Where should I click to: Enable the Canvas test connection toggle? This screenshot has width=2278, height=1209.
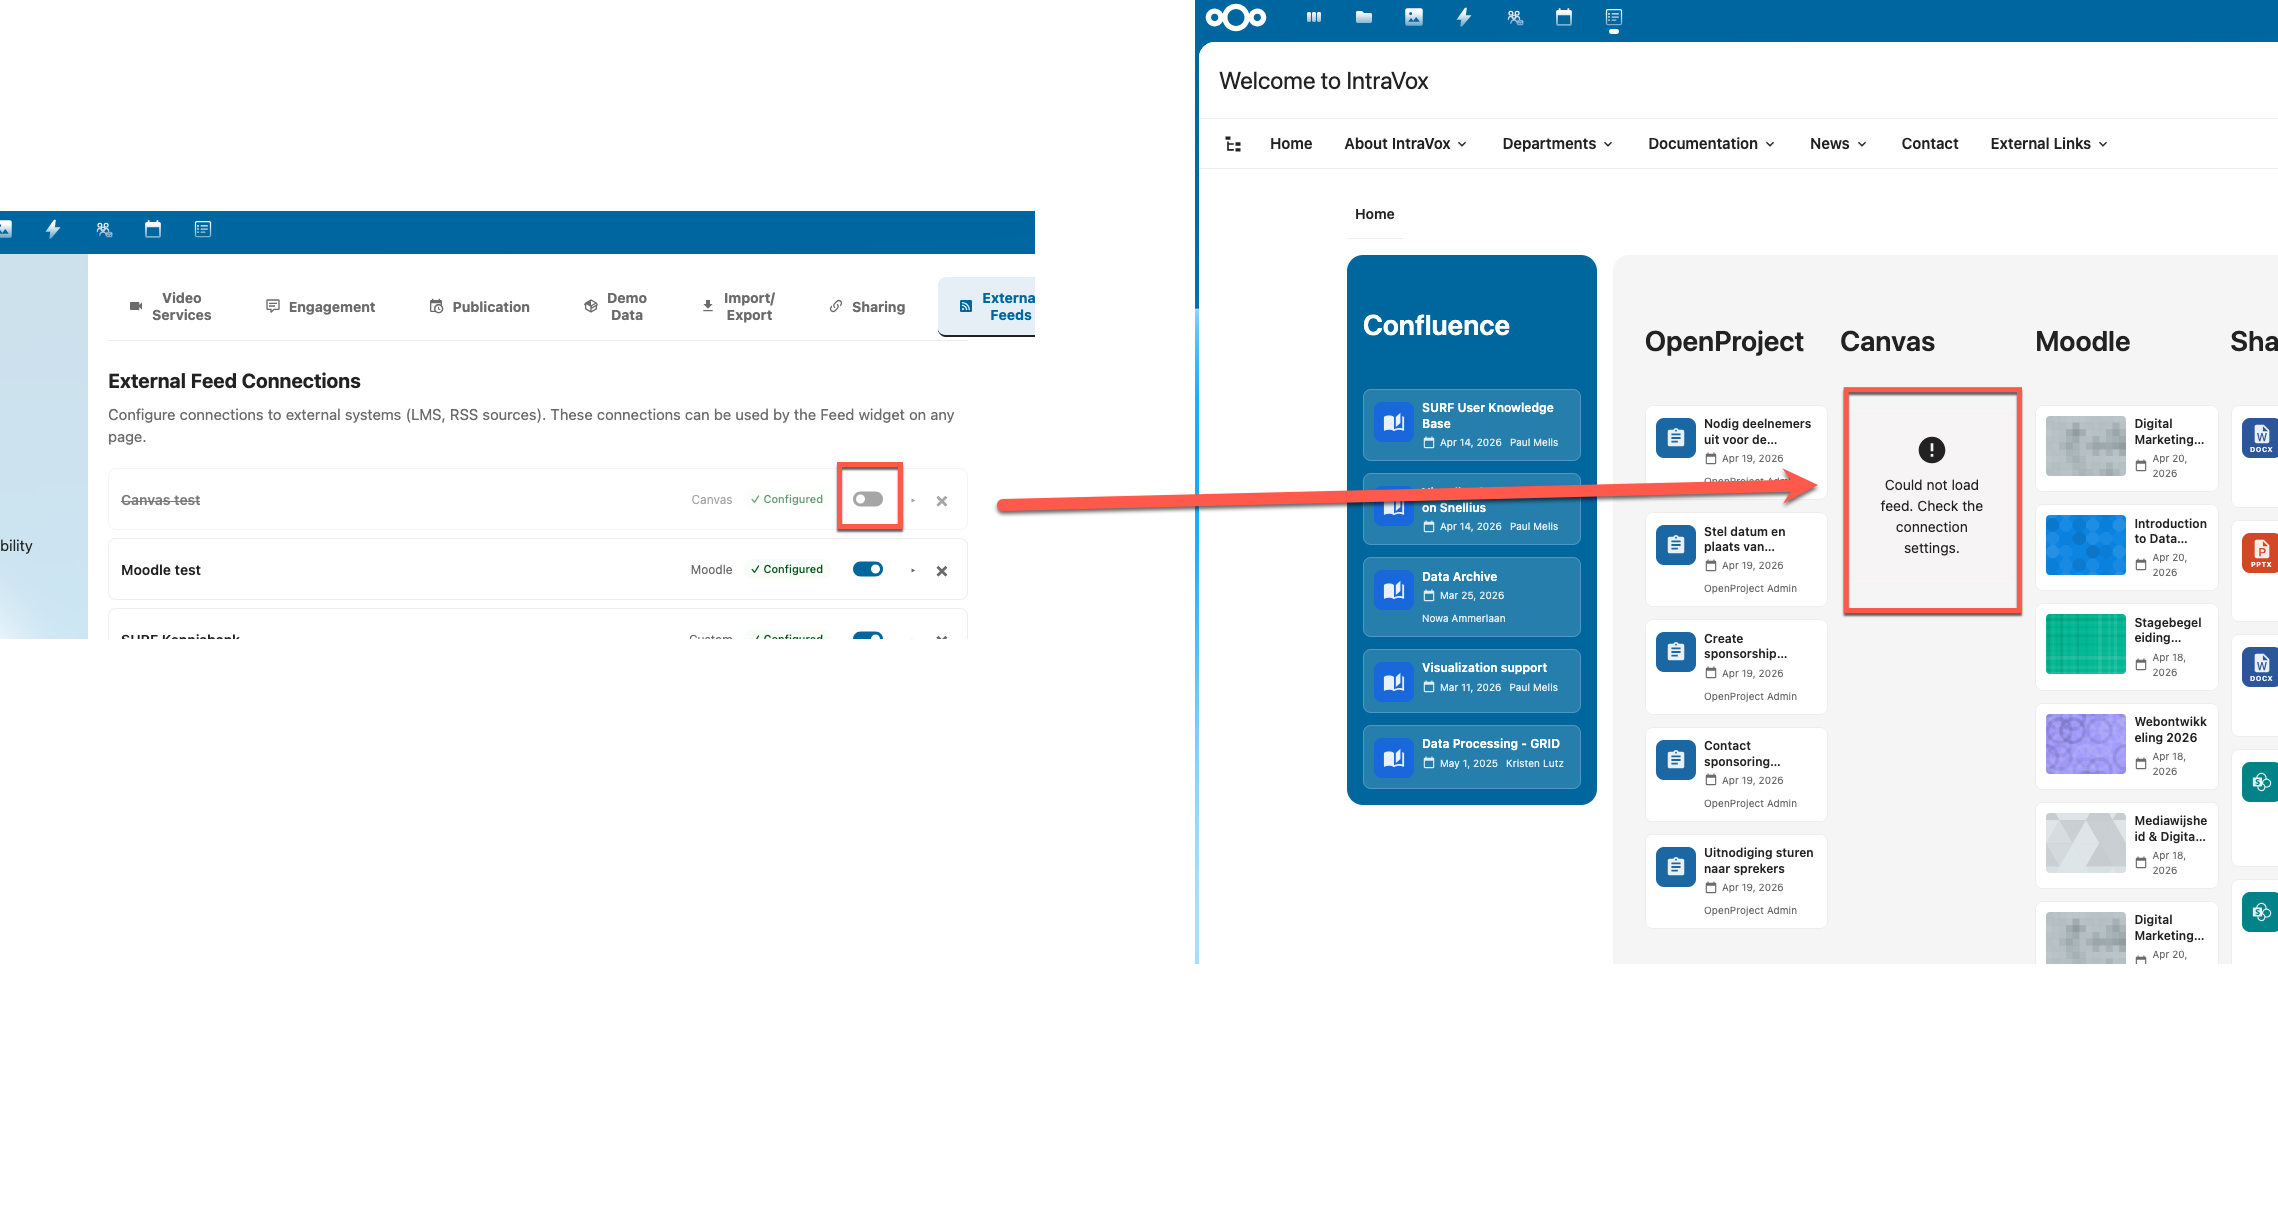click(x=868, y=499)
